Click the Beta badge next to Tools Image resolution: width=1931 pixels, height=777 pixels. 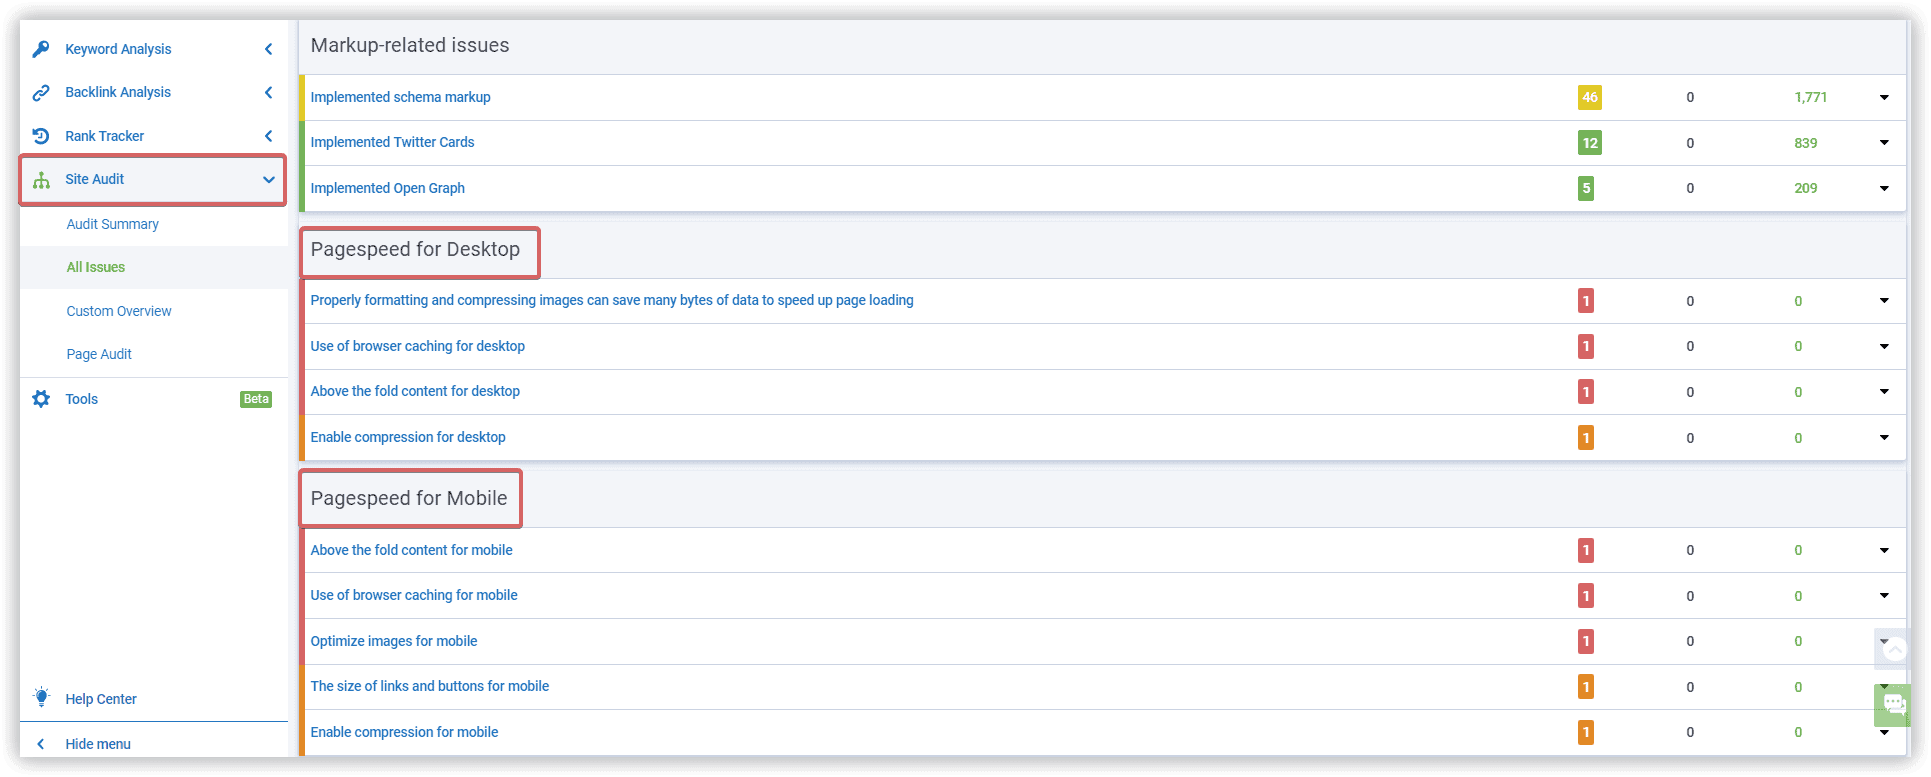pyautogui.click(x=256, y=399)
